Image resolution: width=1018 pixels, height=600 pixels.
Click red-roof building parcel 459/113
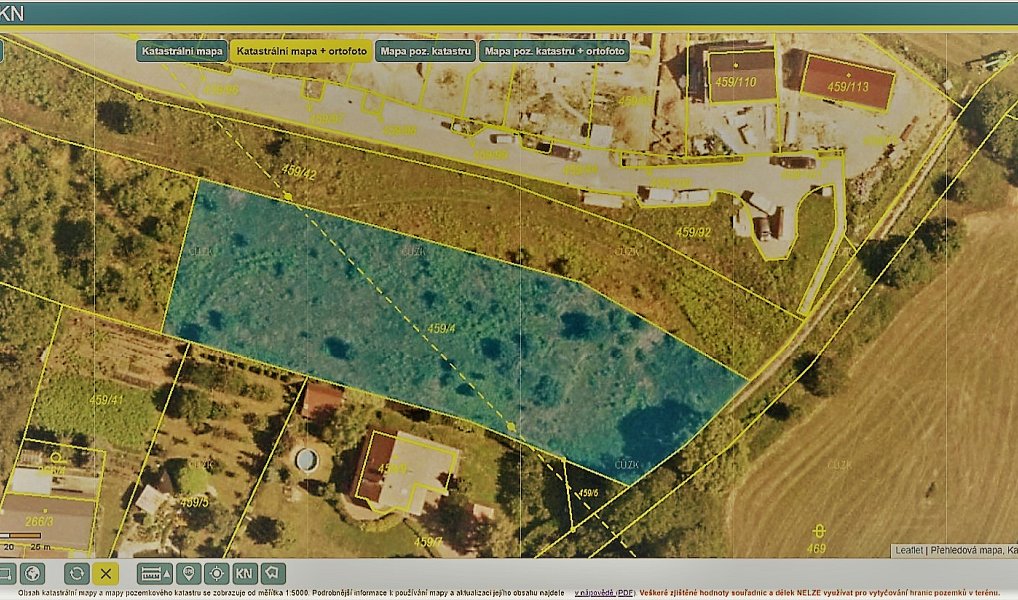pyautogui.click(x=848, y=86)
